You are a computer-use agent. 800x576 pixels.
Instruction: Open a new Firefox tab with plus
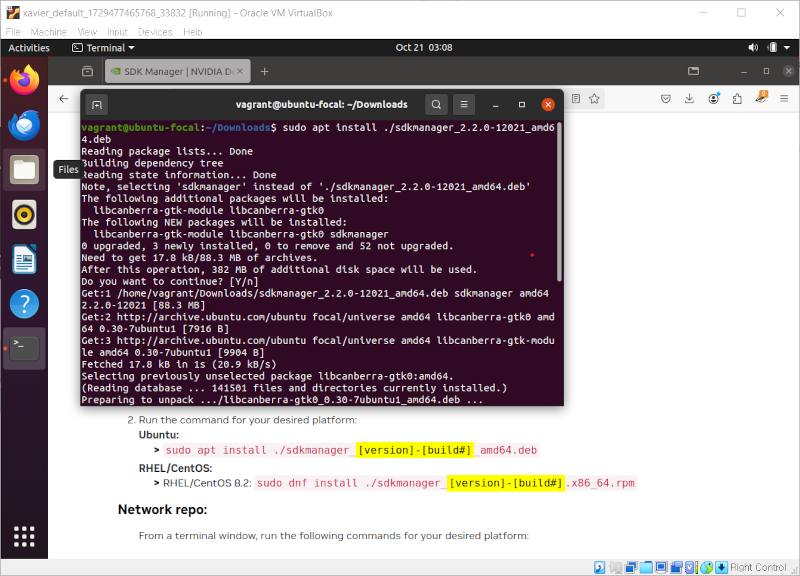tap(264, 71)
